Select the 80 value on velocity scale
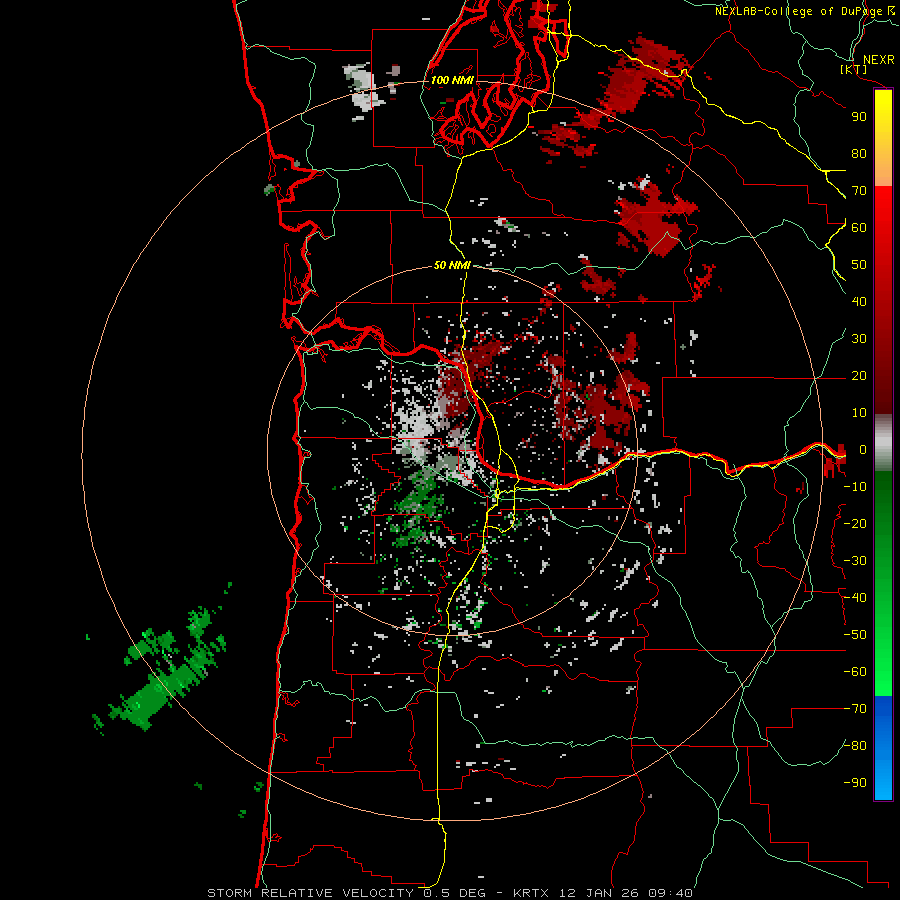The height and width of the screenshot is (900, 900). click(x=859, y=154)
